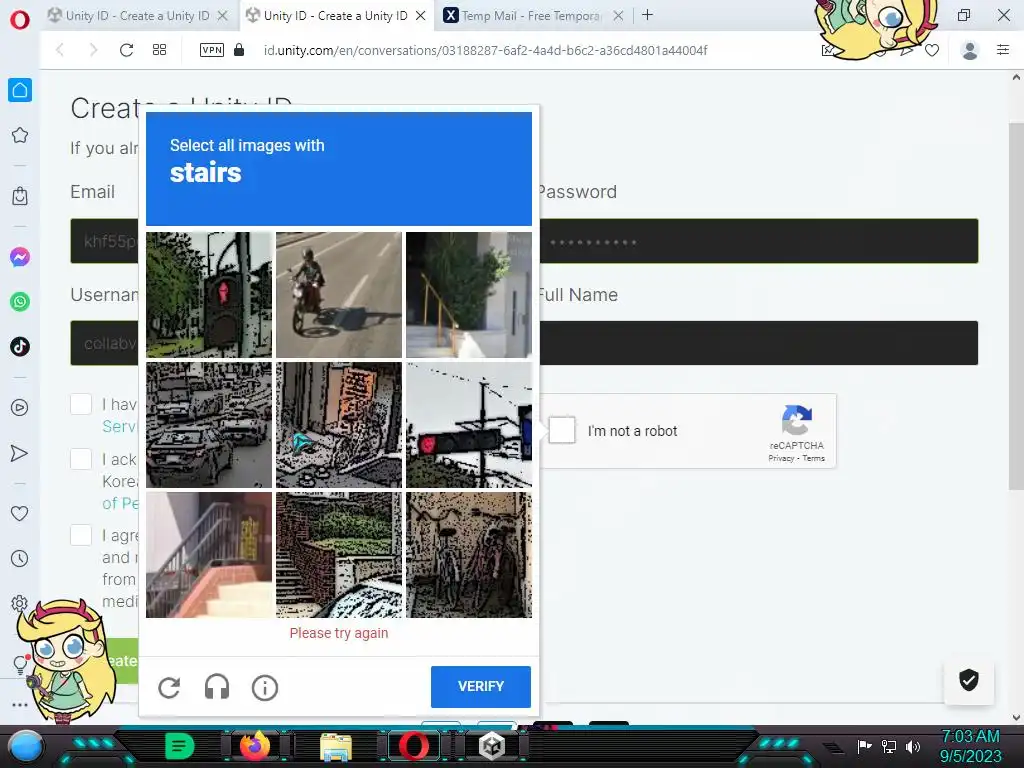Close the Temp Mail tab
Viewport: 1024px width, 768px height.
coord(618,16)
